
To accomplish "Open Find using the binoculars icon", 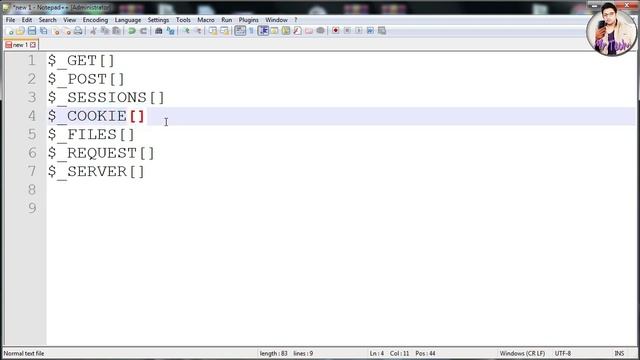I will pyautogui.click(x=159, y=31).
